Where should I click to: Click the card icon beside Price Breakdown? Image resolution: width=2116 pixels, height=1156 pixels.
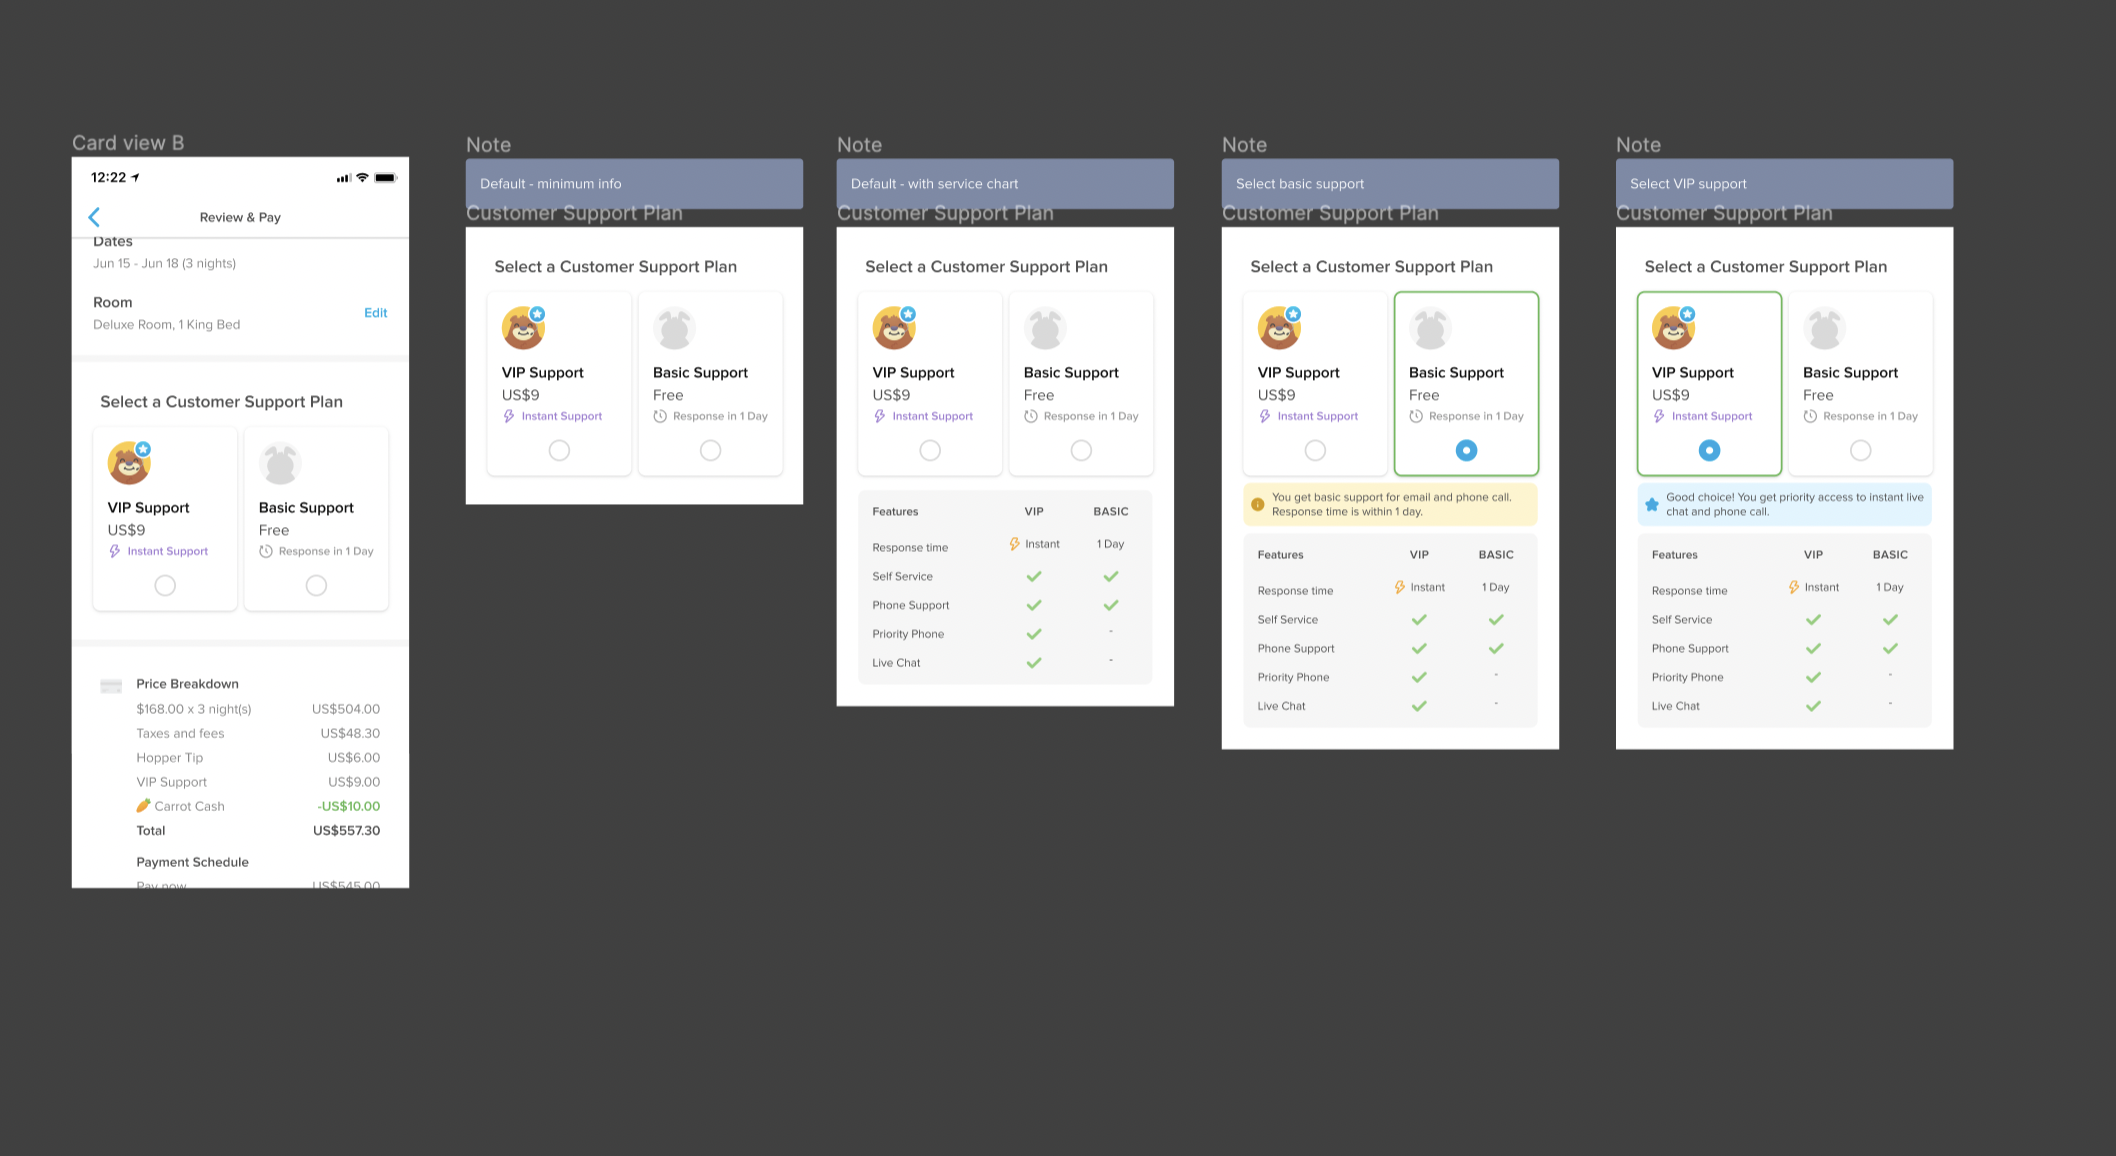click(x=111, y=685)
